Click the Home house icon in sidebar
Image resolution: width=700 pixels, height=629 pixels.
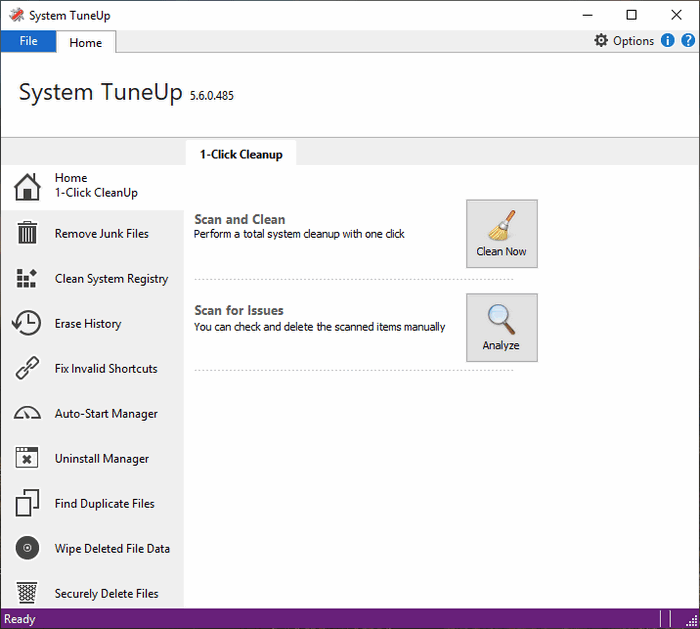pyautogui.click(x=27, y=187)
